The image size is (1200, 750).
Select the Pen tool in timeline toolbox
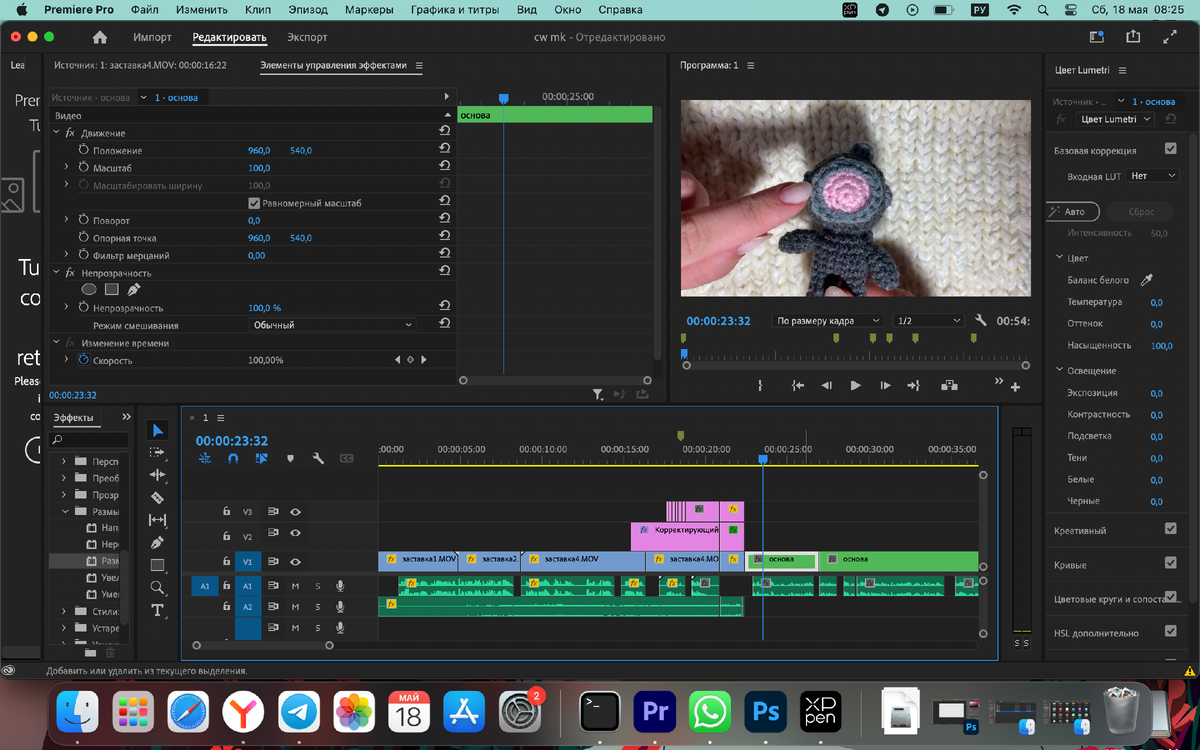[157, 542]
